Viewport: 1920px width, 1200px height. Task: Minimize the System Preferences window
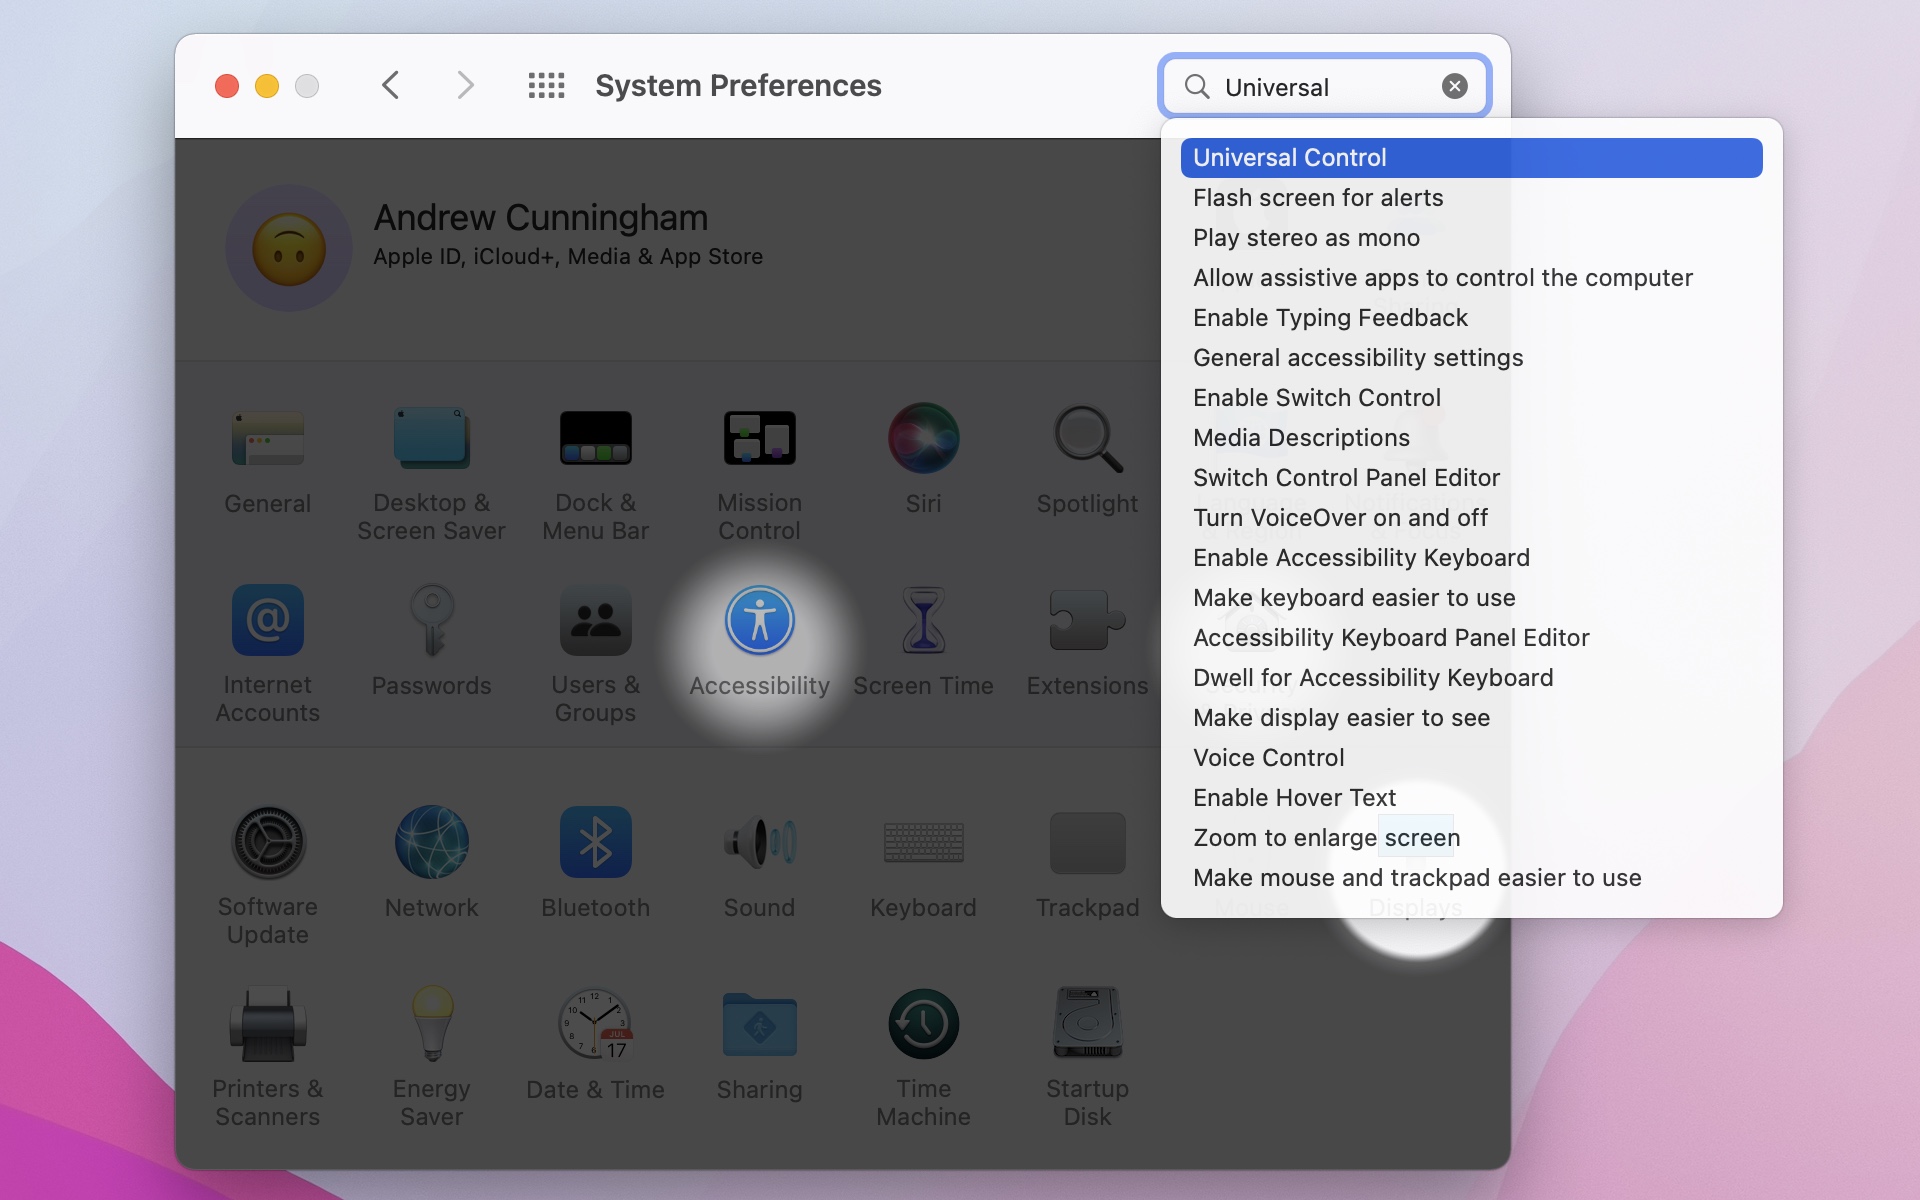pyautogui.click(x=267, y=86)
